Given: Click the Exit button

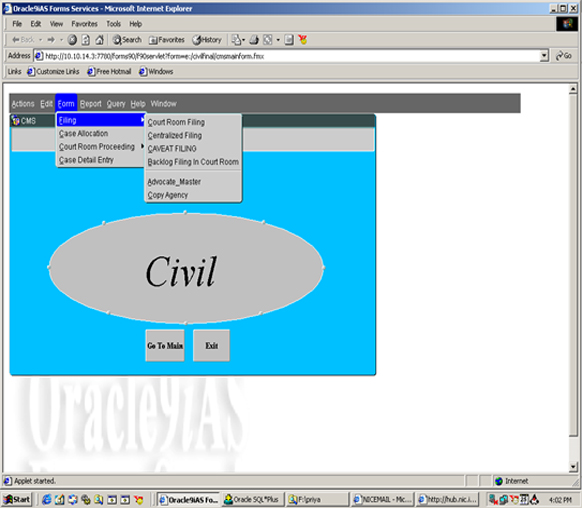Looking at the screenshot, I should click(212, 345).
